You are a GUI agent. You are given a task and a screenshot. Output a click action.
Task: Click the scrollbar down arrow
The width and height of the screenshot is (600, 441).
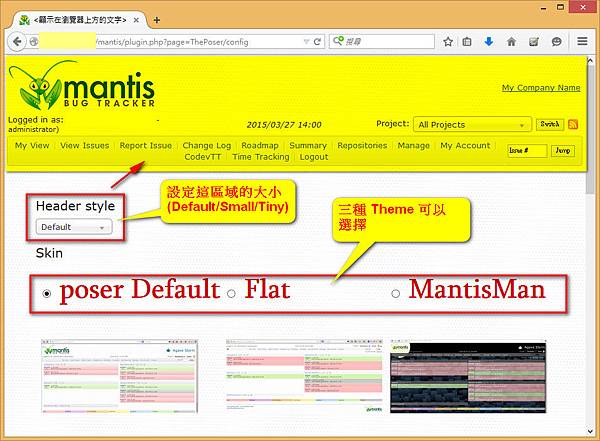tap(590, 431)
